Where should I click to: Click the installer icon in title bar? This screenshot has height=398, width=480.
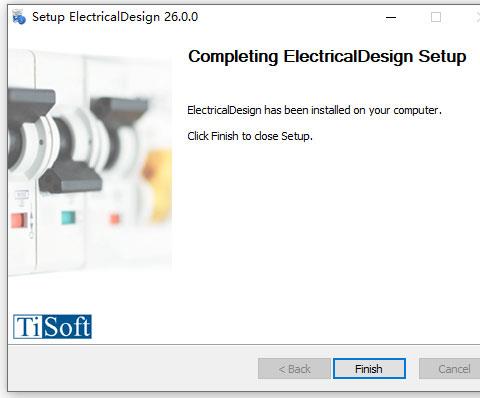(x=19, y=17)
